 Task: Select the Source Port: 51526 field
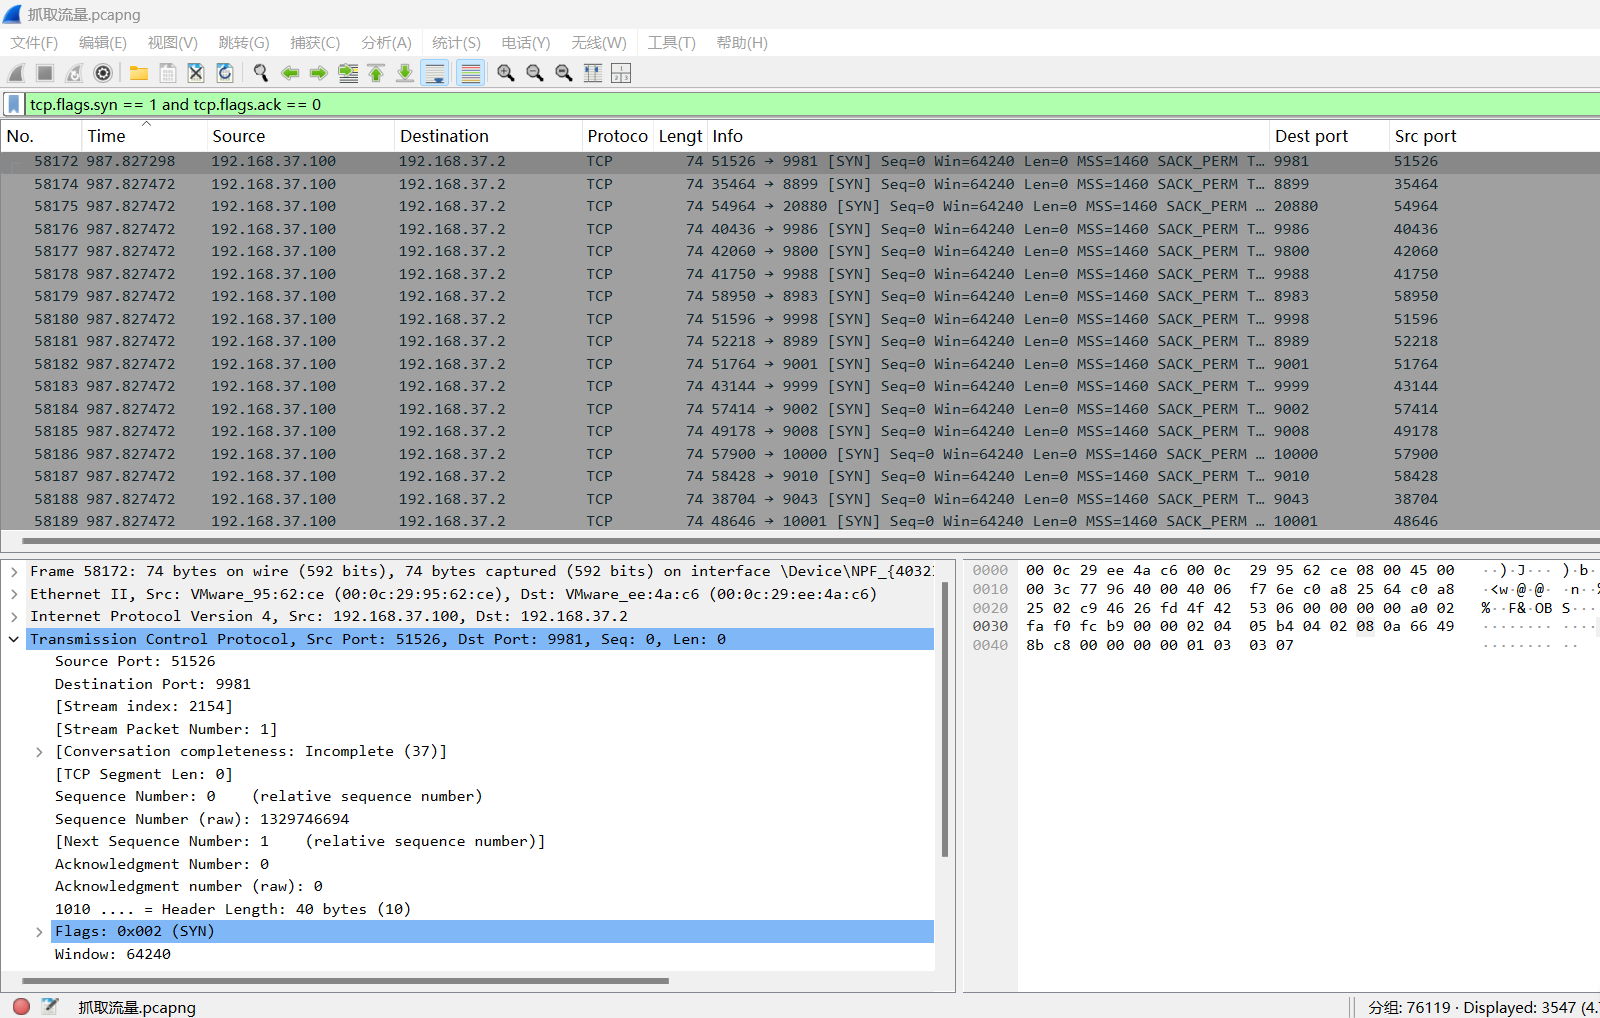tap(135, 662)
